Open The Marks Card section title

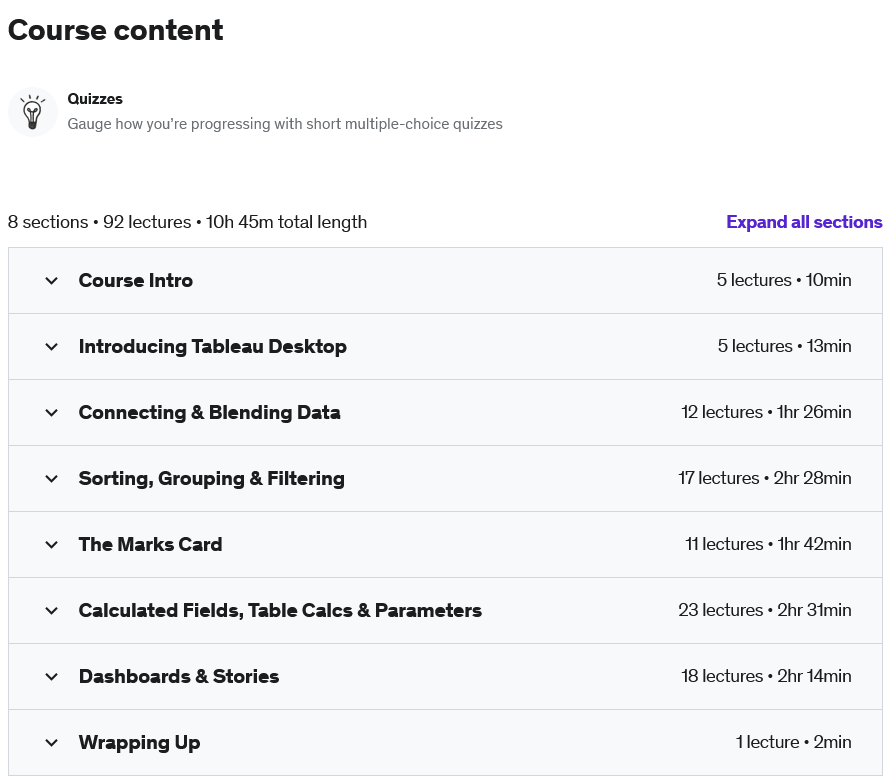pyautogui.click(x=150, y=544)
